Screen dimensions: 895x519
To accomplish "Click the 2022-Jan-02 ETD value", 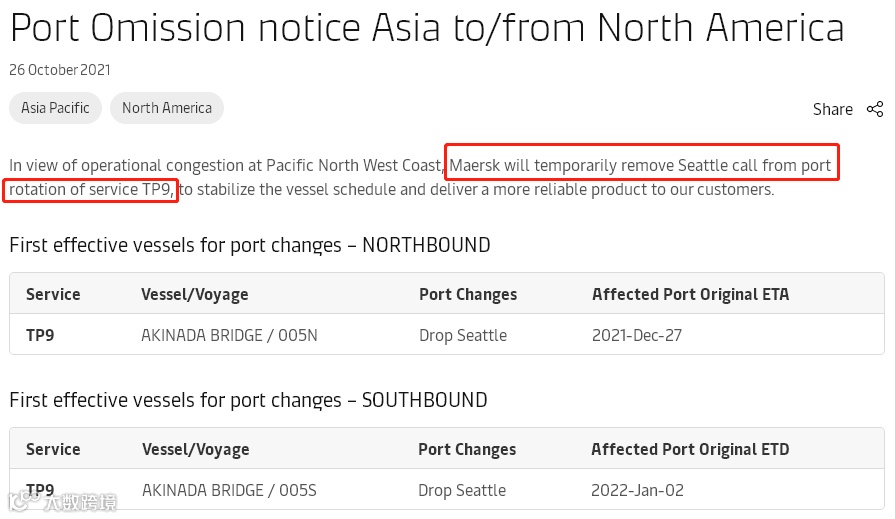I will coord(636,490).
